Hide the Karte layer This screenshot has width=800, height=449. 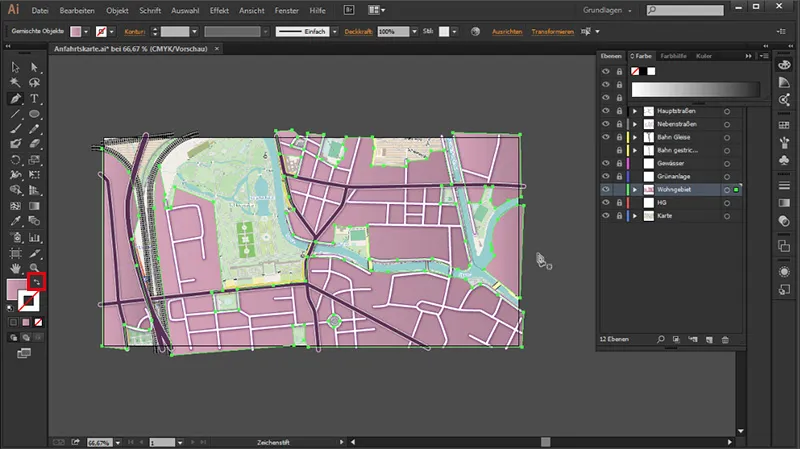(x=606, y=216)
